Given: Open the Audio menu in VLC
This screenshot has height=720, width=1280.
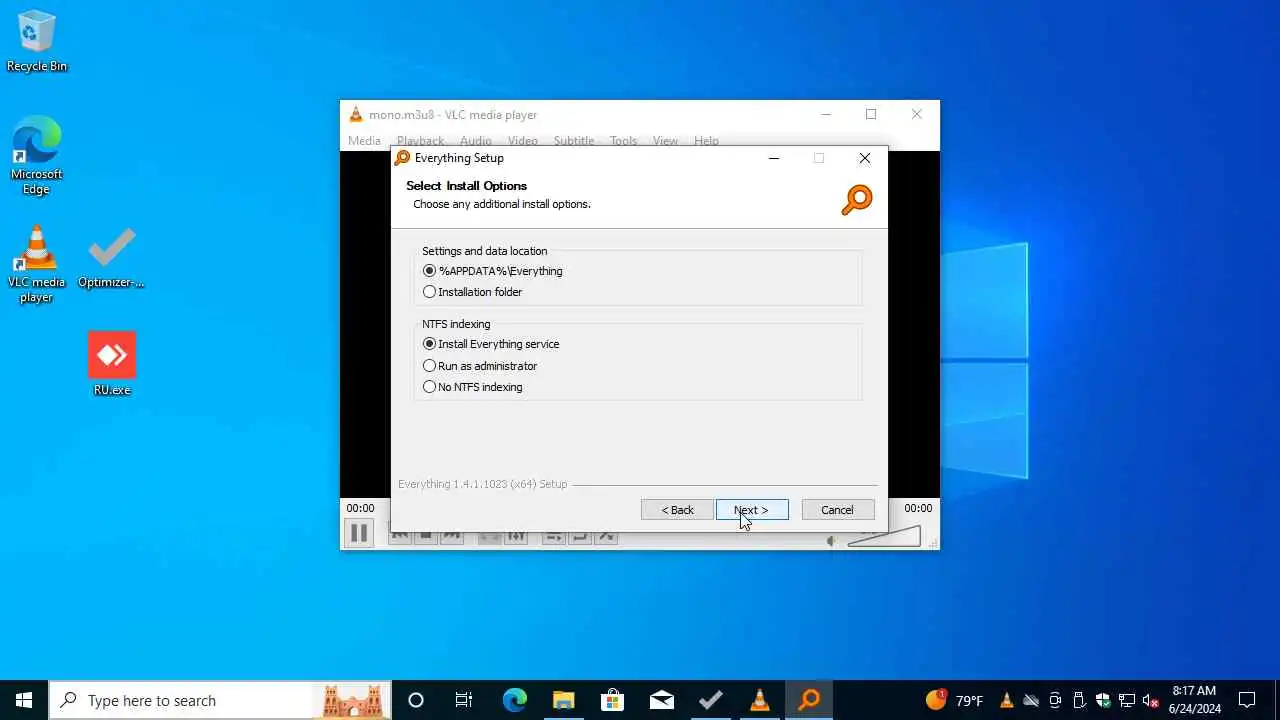Looking at the screenshot, I should [x=476, y=141].
